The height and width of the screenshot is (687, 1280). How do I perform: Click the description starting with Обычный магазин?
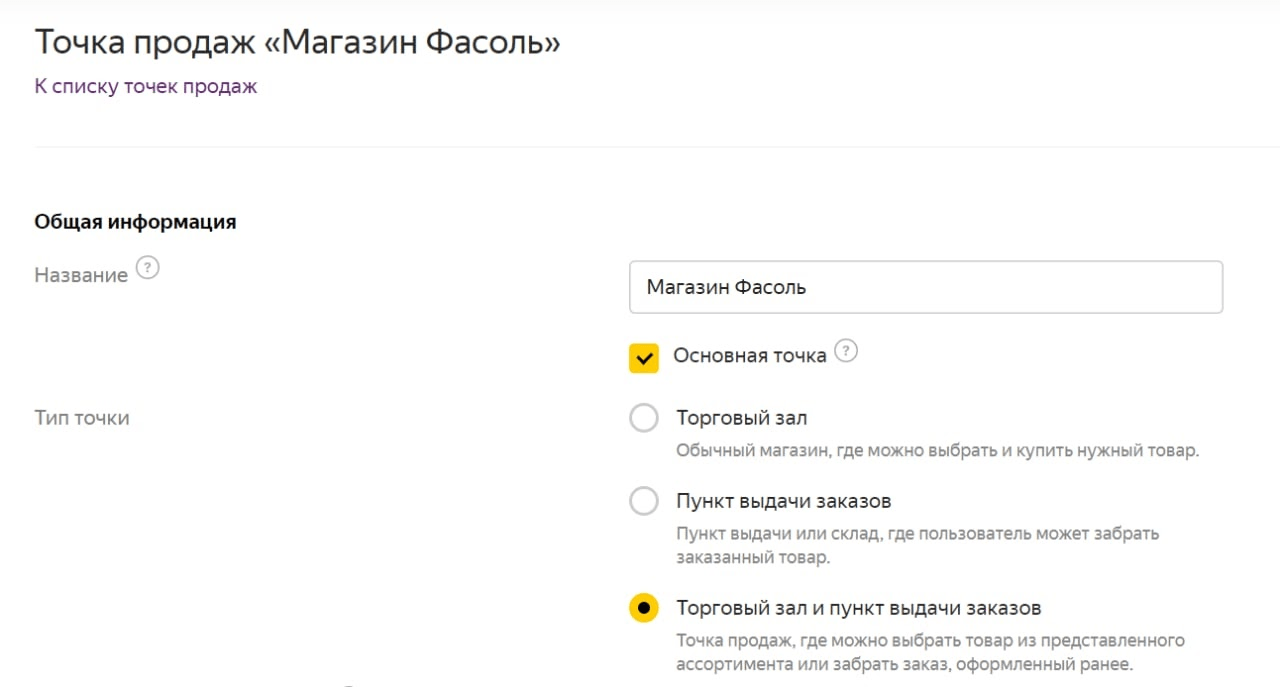[937, 451]
